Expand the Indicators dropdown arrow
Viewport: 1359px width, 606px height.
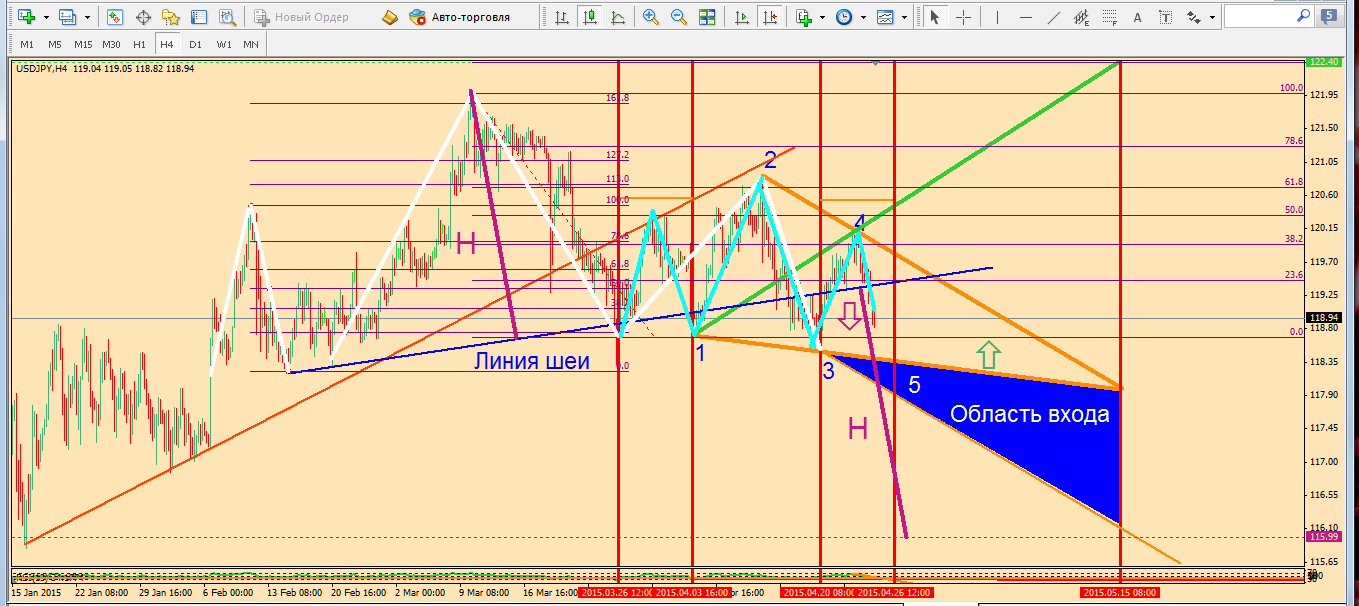(823, 17)
